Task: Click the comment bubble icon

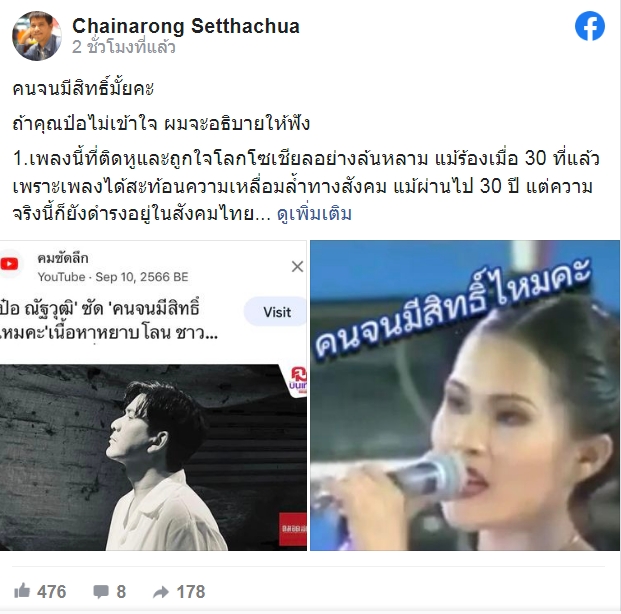Action: (x=101, y=592)
